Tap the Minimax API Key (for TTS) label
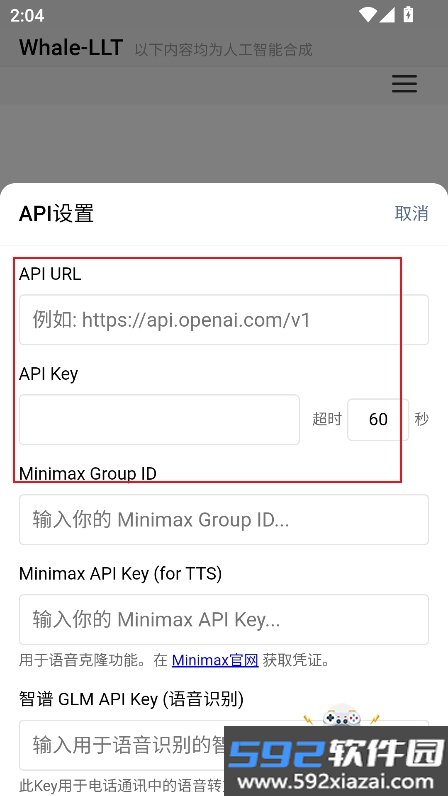This screenshot has width=448, height=796. tap(120, 574)
